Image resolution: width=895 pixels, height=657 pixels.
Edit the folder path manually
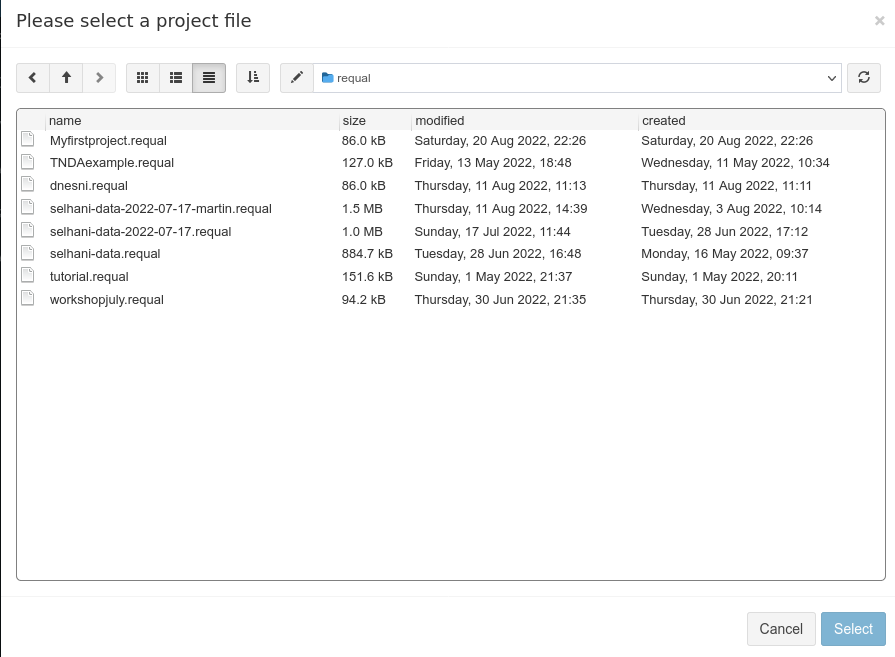[297, 78]
